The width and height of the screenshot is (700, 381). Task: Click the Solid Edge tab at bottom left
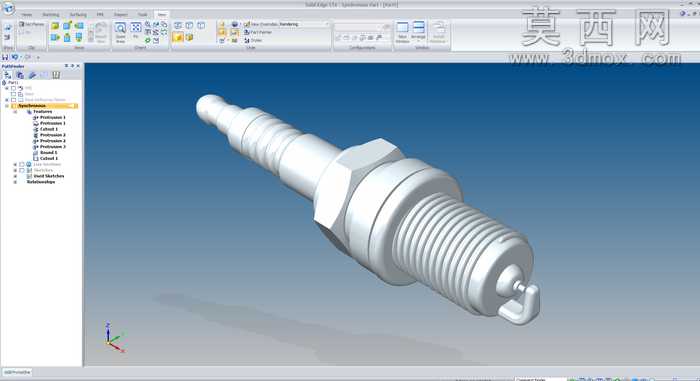tap(17, 372)
